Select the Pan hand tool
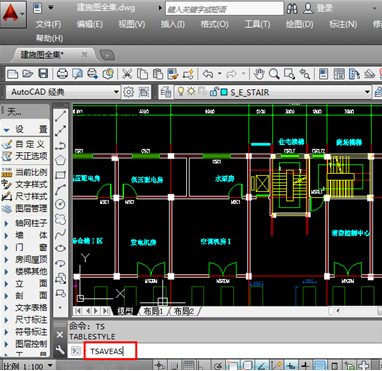Screen dimensions: 382x371 (x=259, y=74)
